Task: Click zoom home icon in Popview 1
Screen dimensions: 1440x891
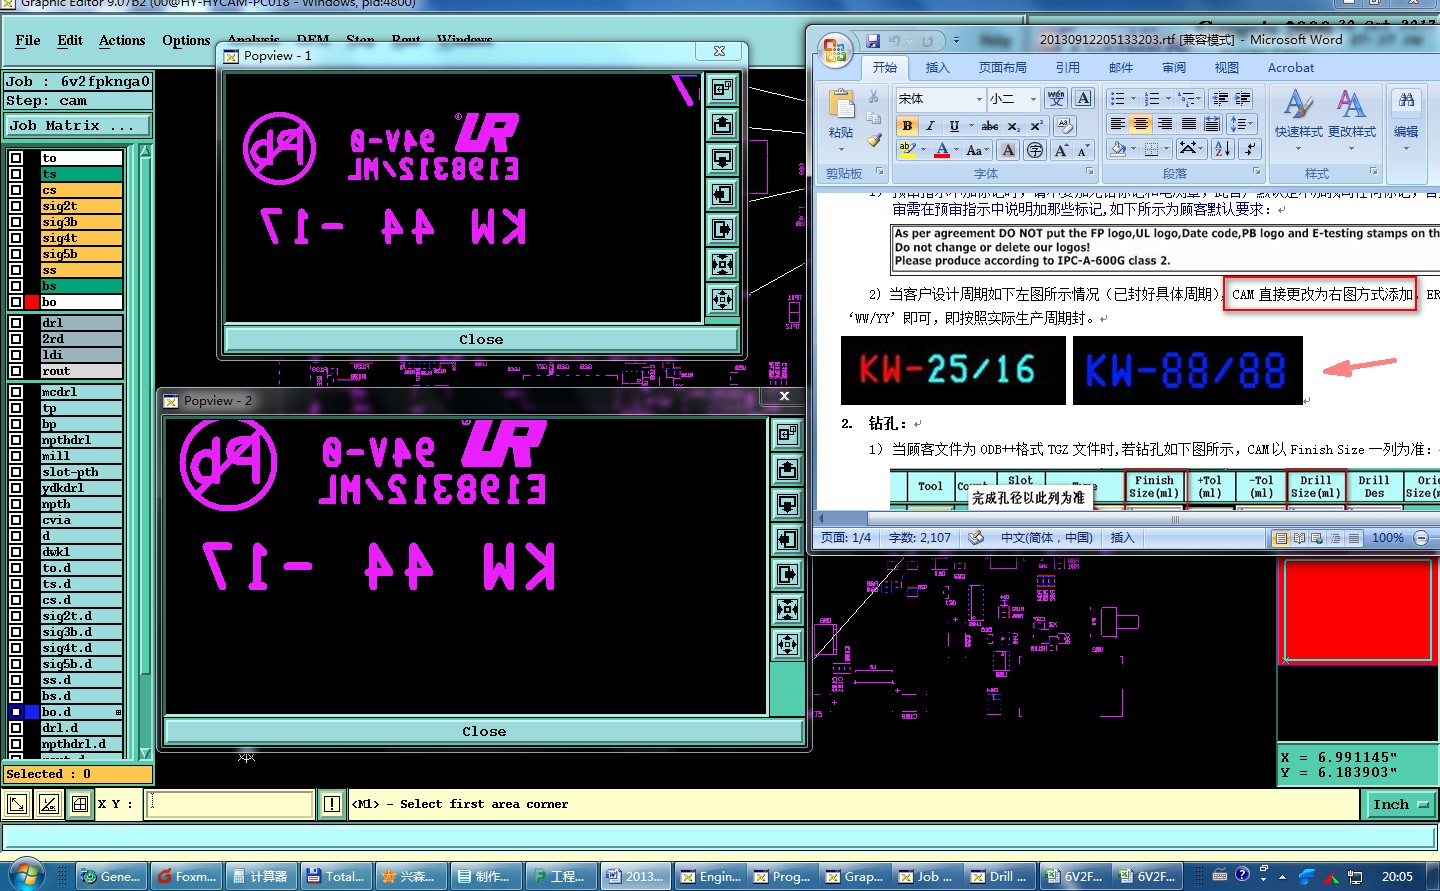Action: click(723, 89)
